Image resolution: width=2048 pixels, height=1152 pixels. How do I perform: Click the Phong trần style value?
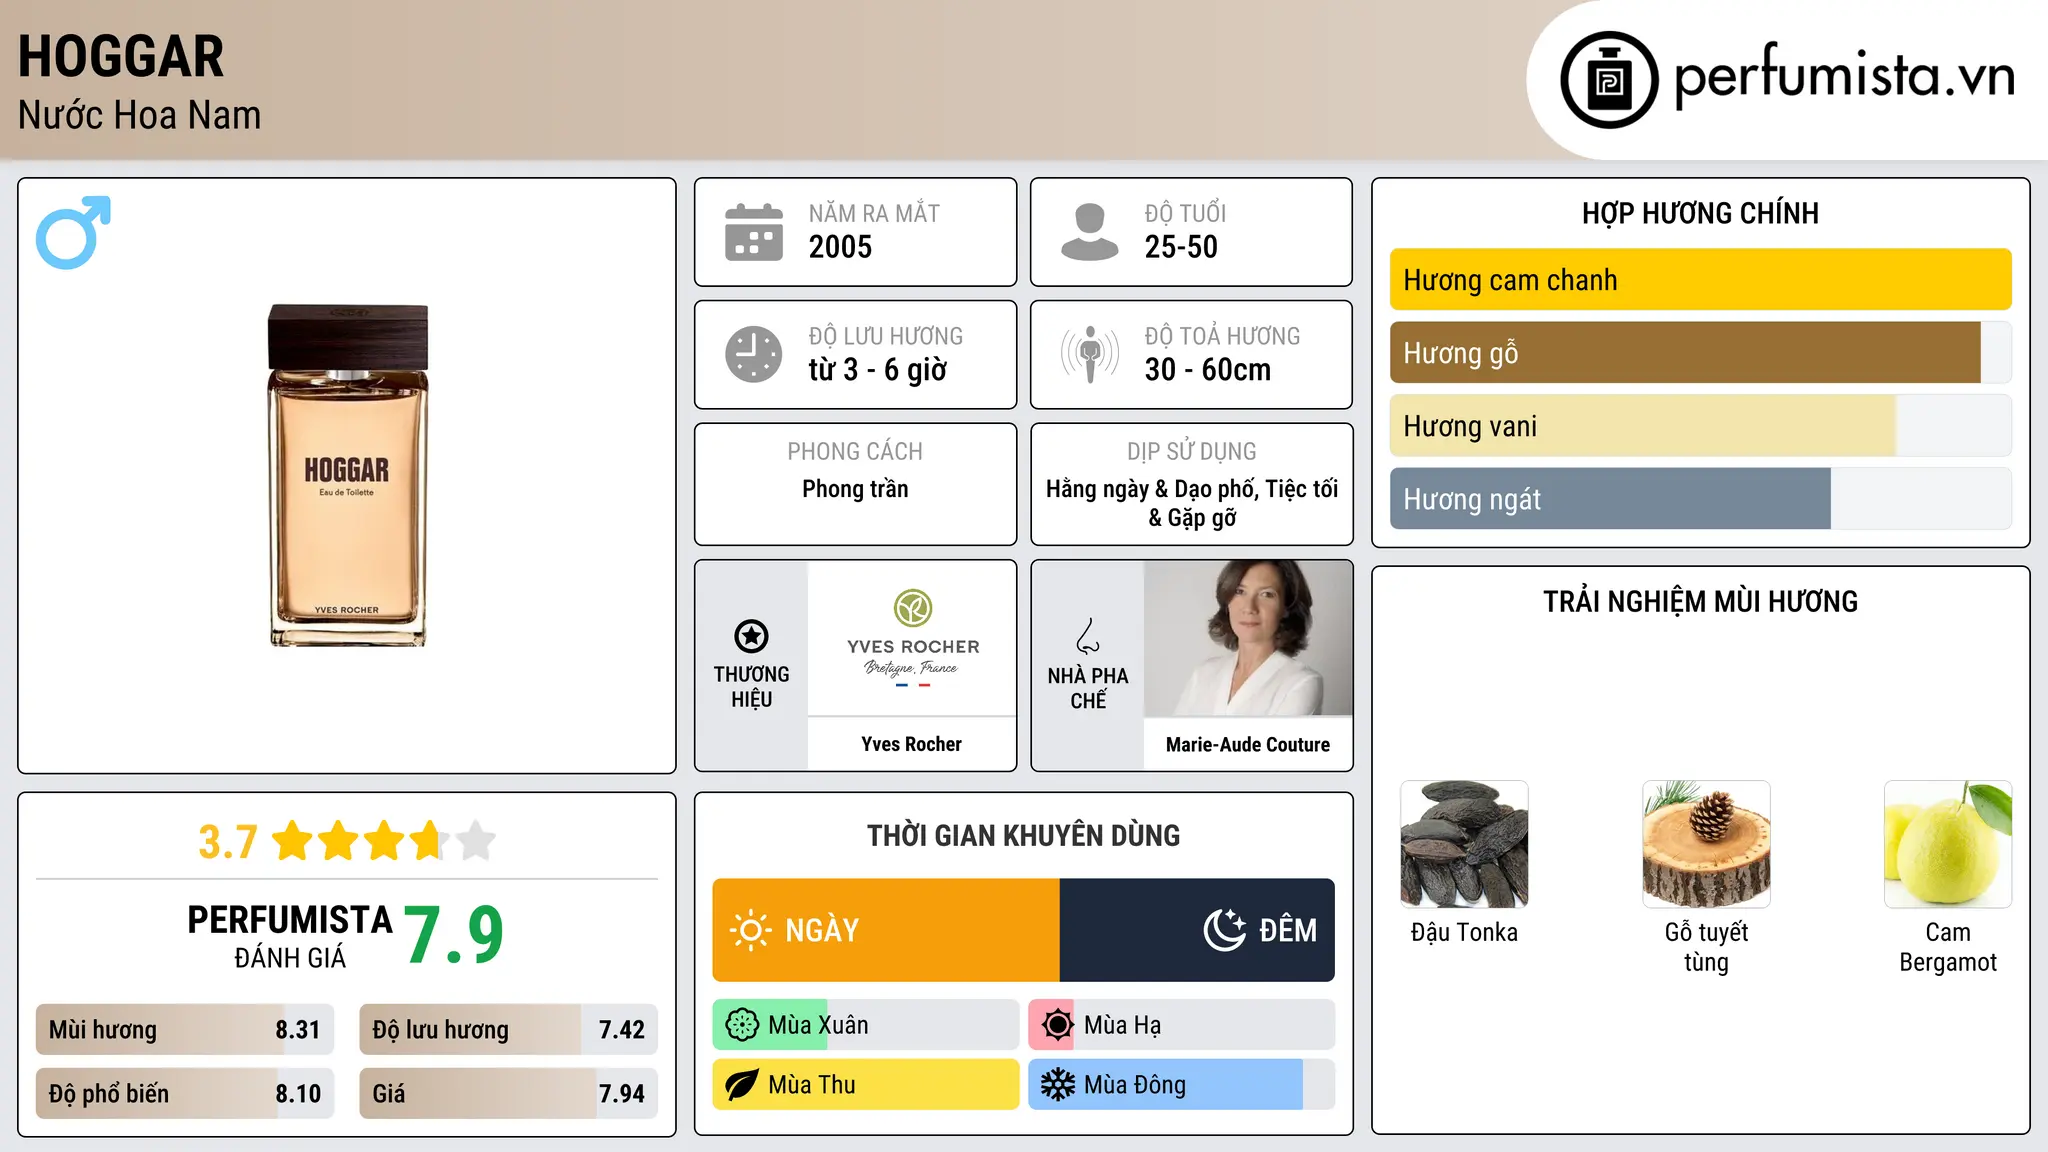(855, 489)
